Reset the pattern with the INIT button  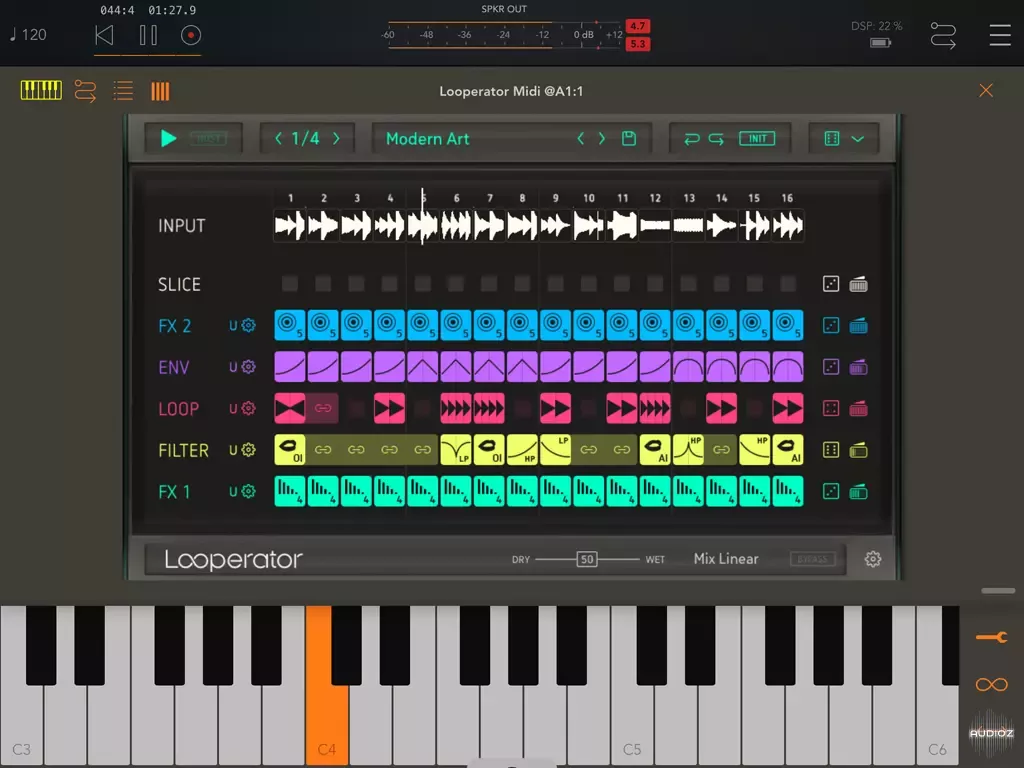757,138
